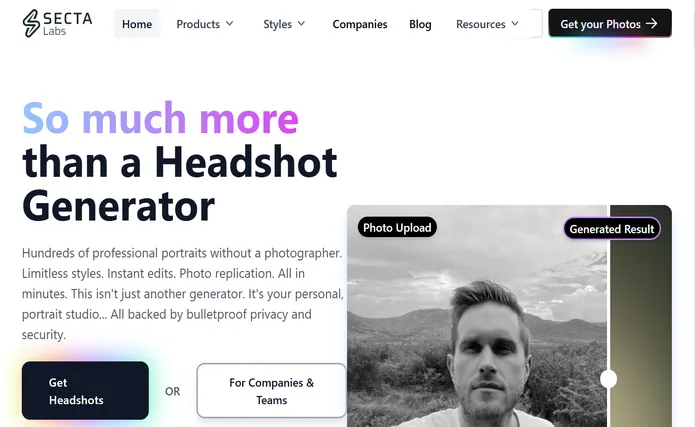The height and width of the screenshot is (427, 695).
Task: Open the Companies page link
Action: click(x=360, y=24)
